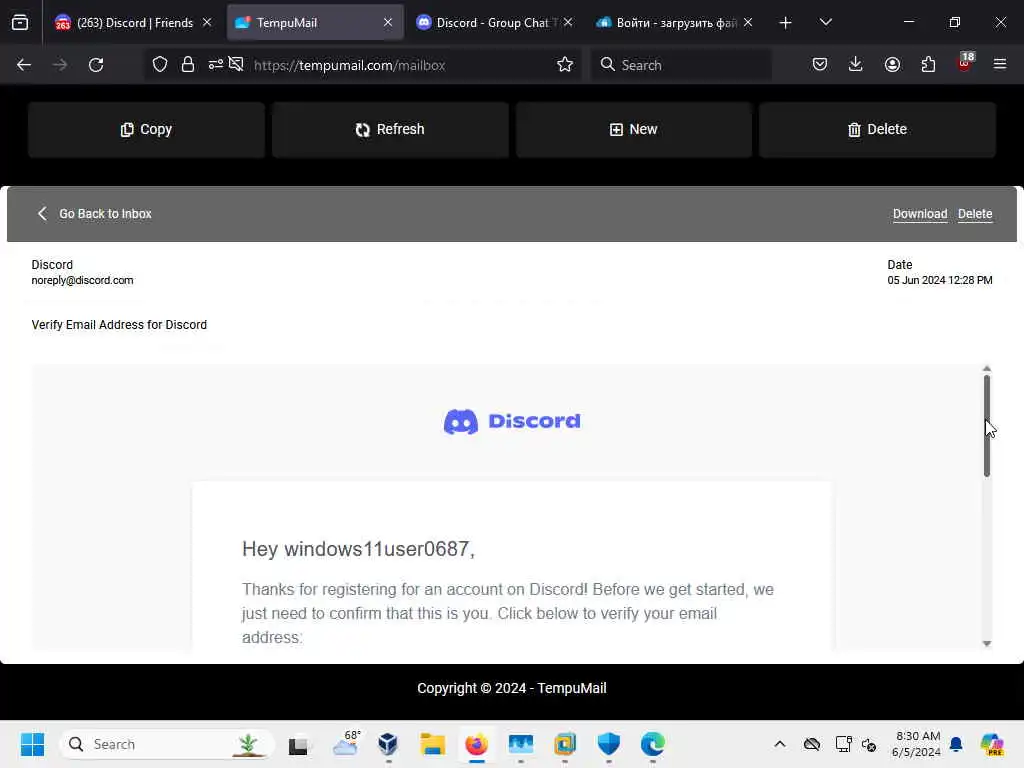The width and height of the screenshot is (1024, 768).
Task: Show hidden system tray icons
Action: pyautogui.click(x=780, y=744)
